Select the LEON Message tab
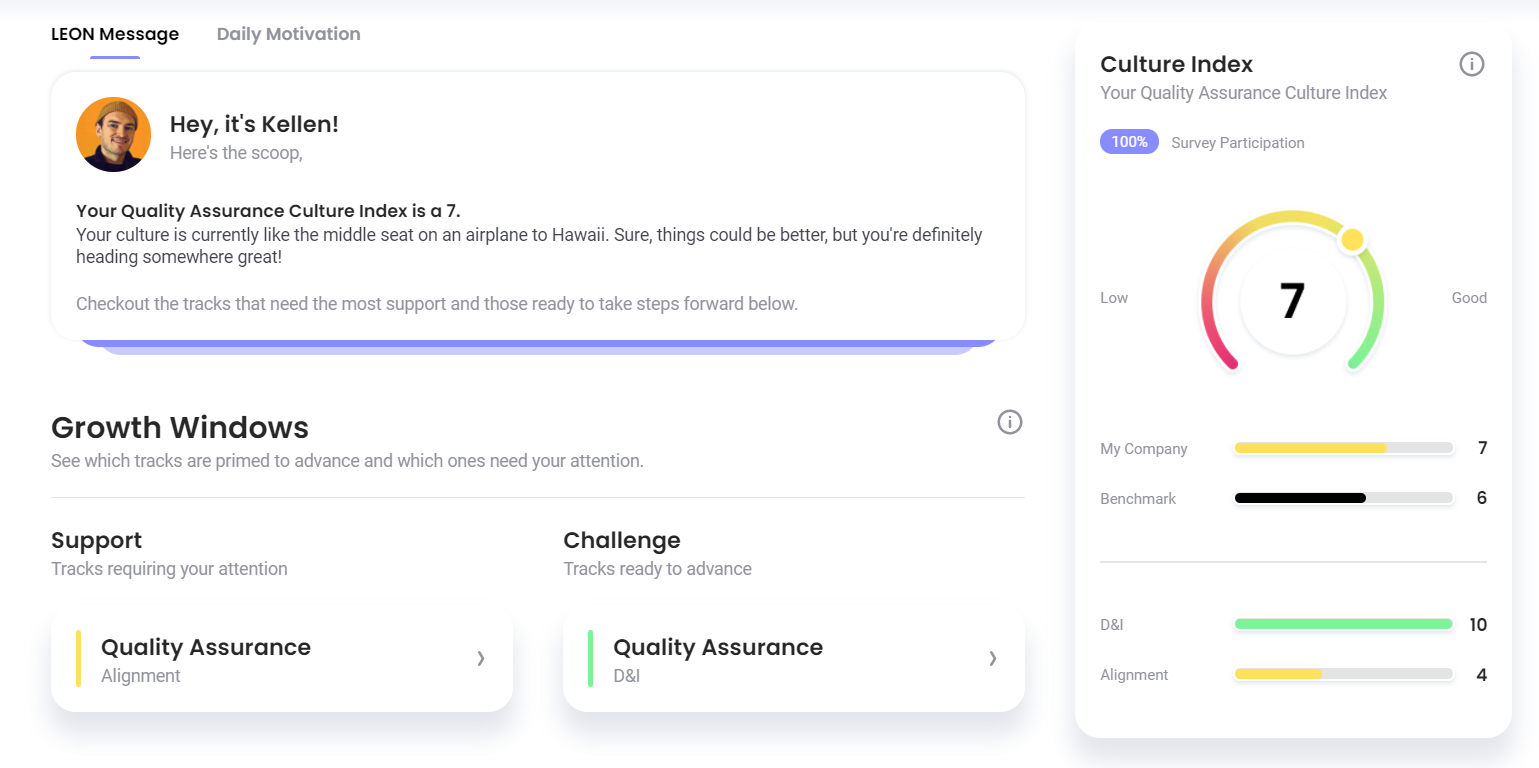This screenshot has width=1539, height=768. pos(115,34)
